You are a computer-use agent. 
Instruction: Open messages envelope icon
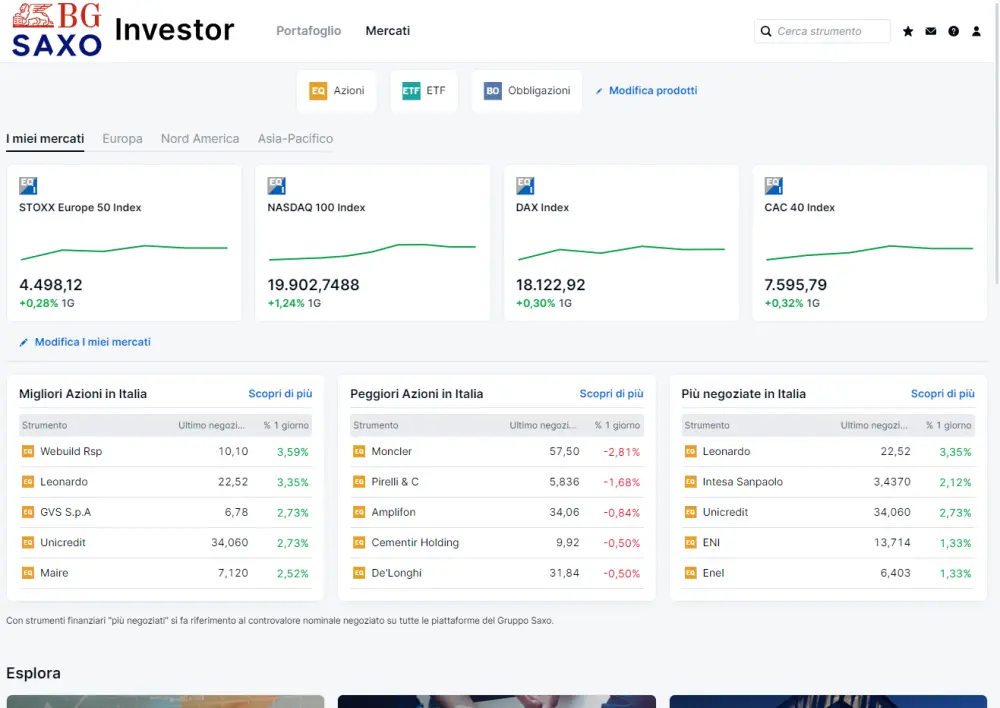[931, 31]
